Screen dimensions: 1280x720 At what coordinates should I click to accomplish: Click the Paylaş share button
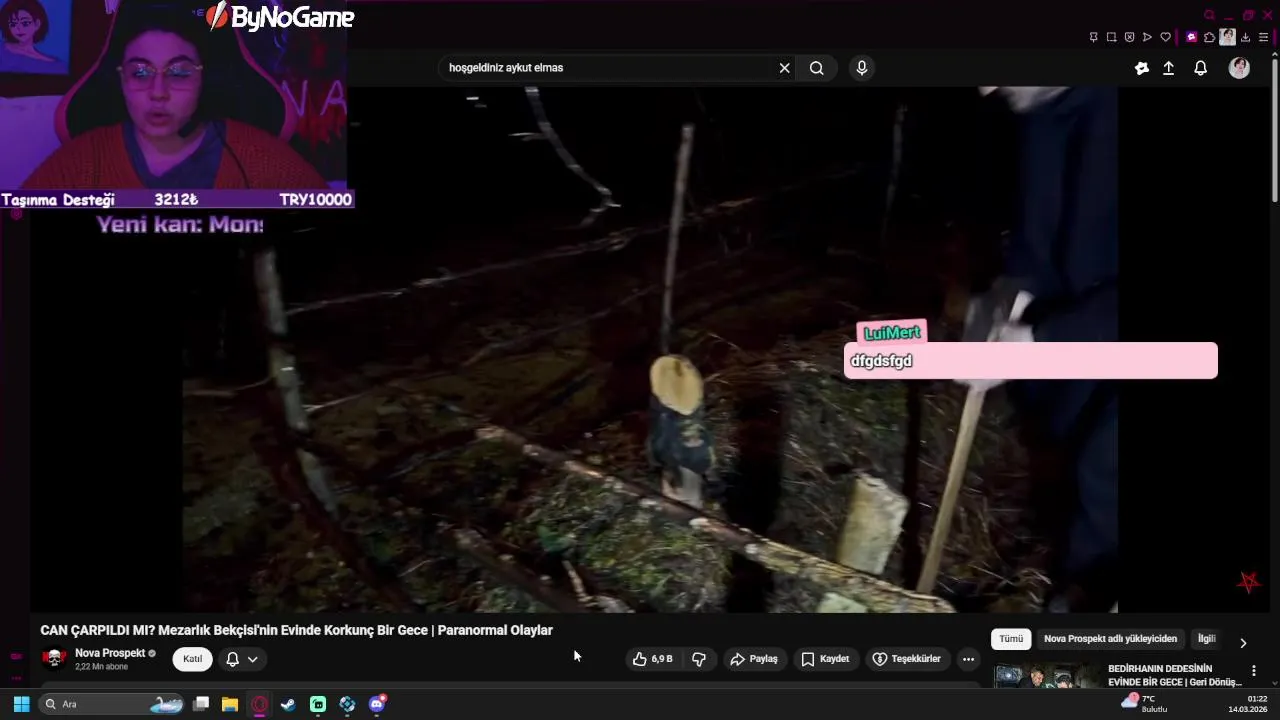click(754, 659)
